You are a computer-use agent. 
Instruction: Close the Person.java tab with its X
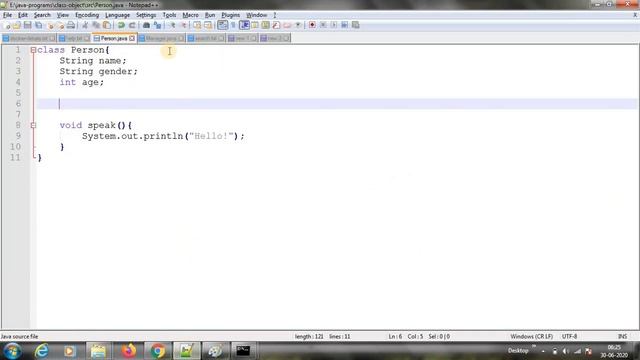point(132,38)
